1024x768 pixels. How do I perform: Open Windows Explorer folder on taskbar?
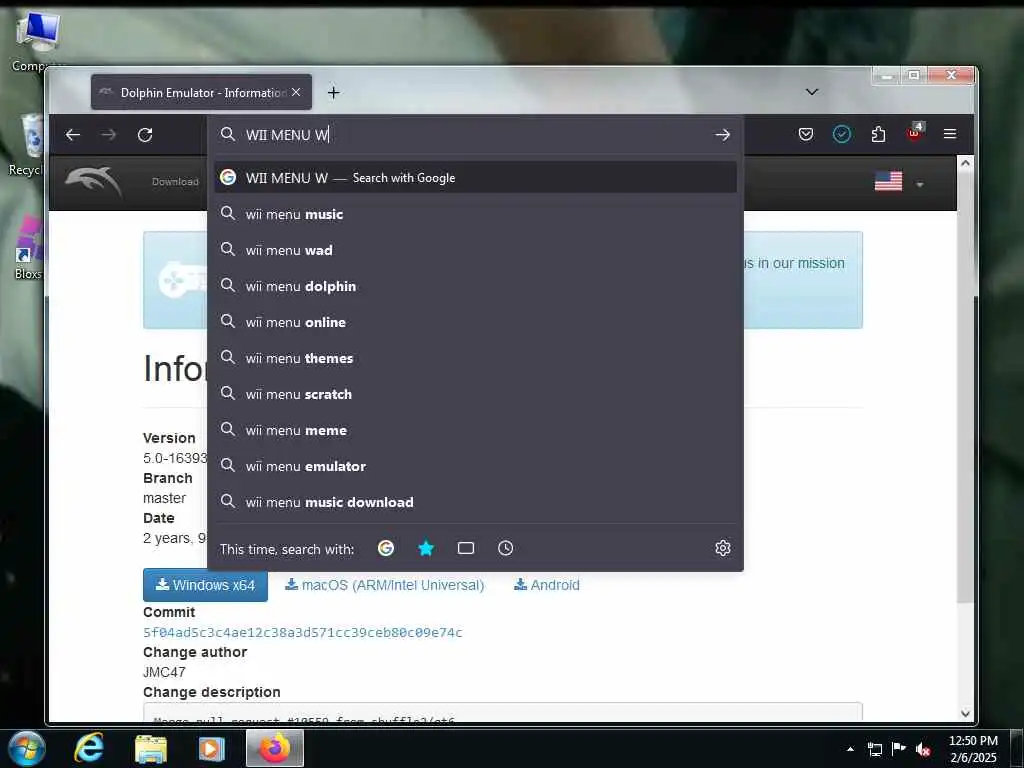[151, 749]
